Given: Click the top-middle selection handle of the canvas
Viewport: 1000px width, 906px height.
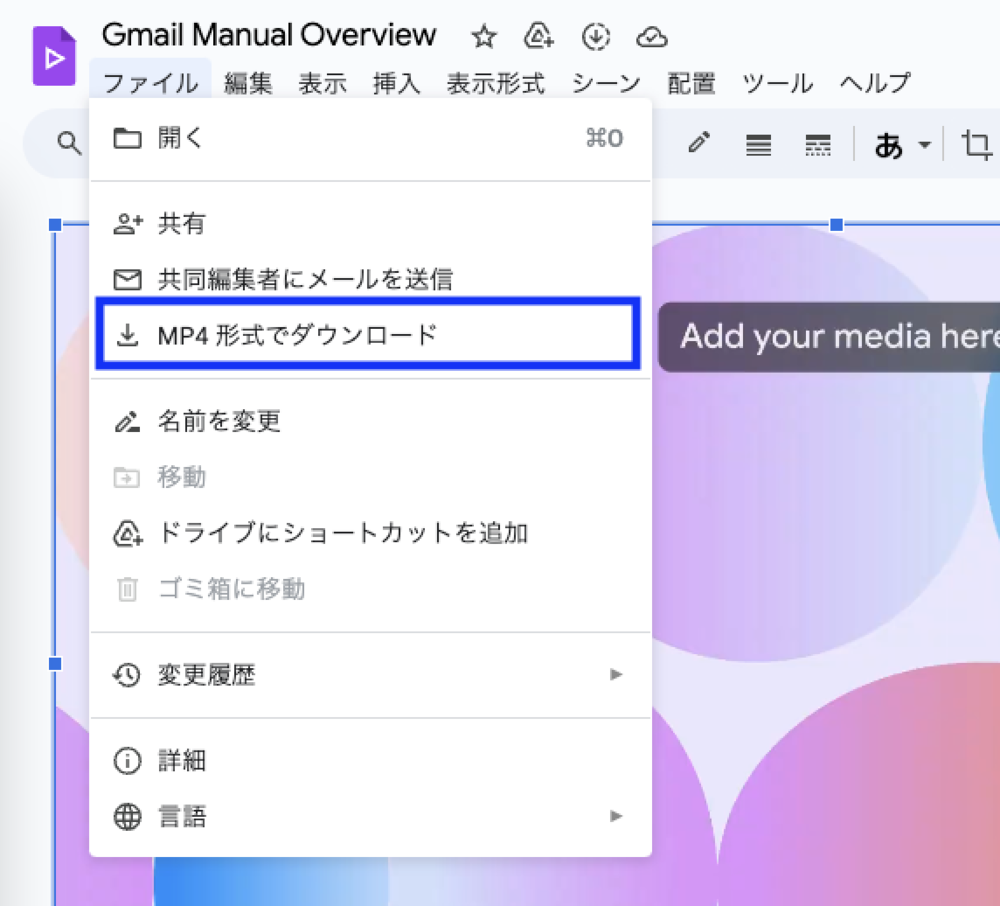Looking at the screenshot, I should pyautogui.click(x=837, y=224).
